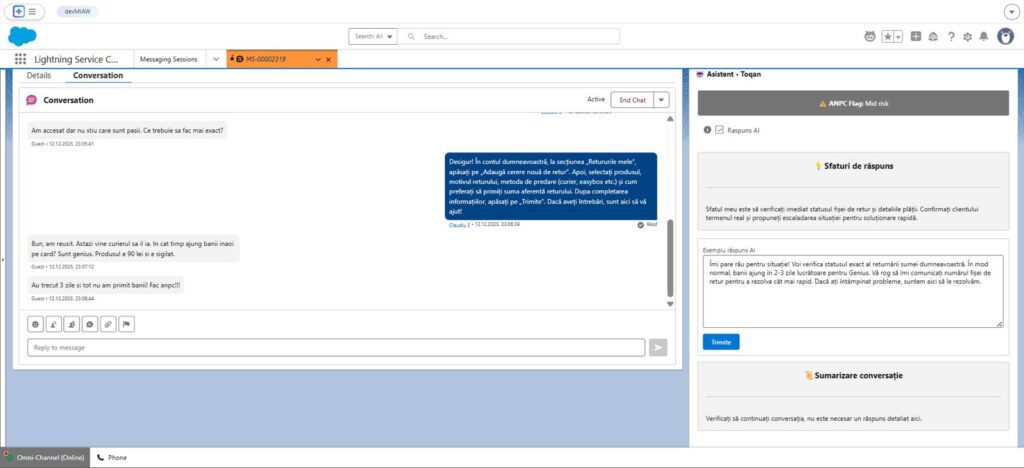1024x468 pixels.
Task: Click the send message arrow button
Action: click(658, 347)
